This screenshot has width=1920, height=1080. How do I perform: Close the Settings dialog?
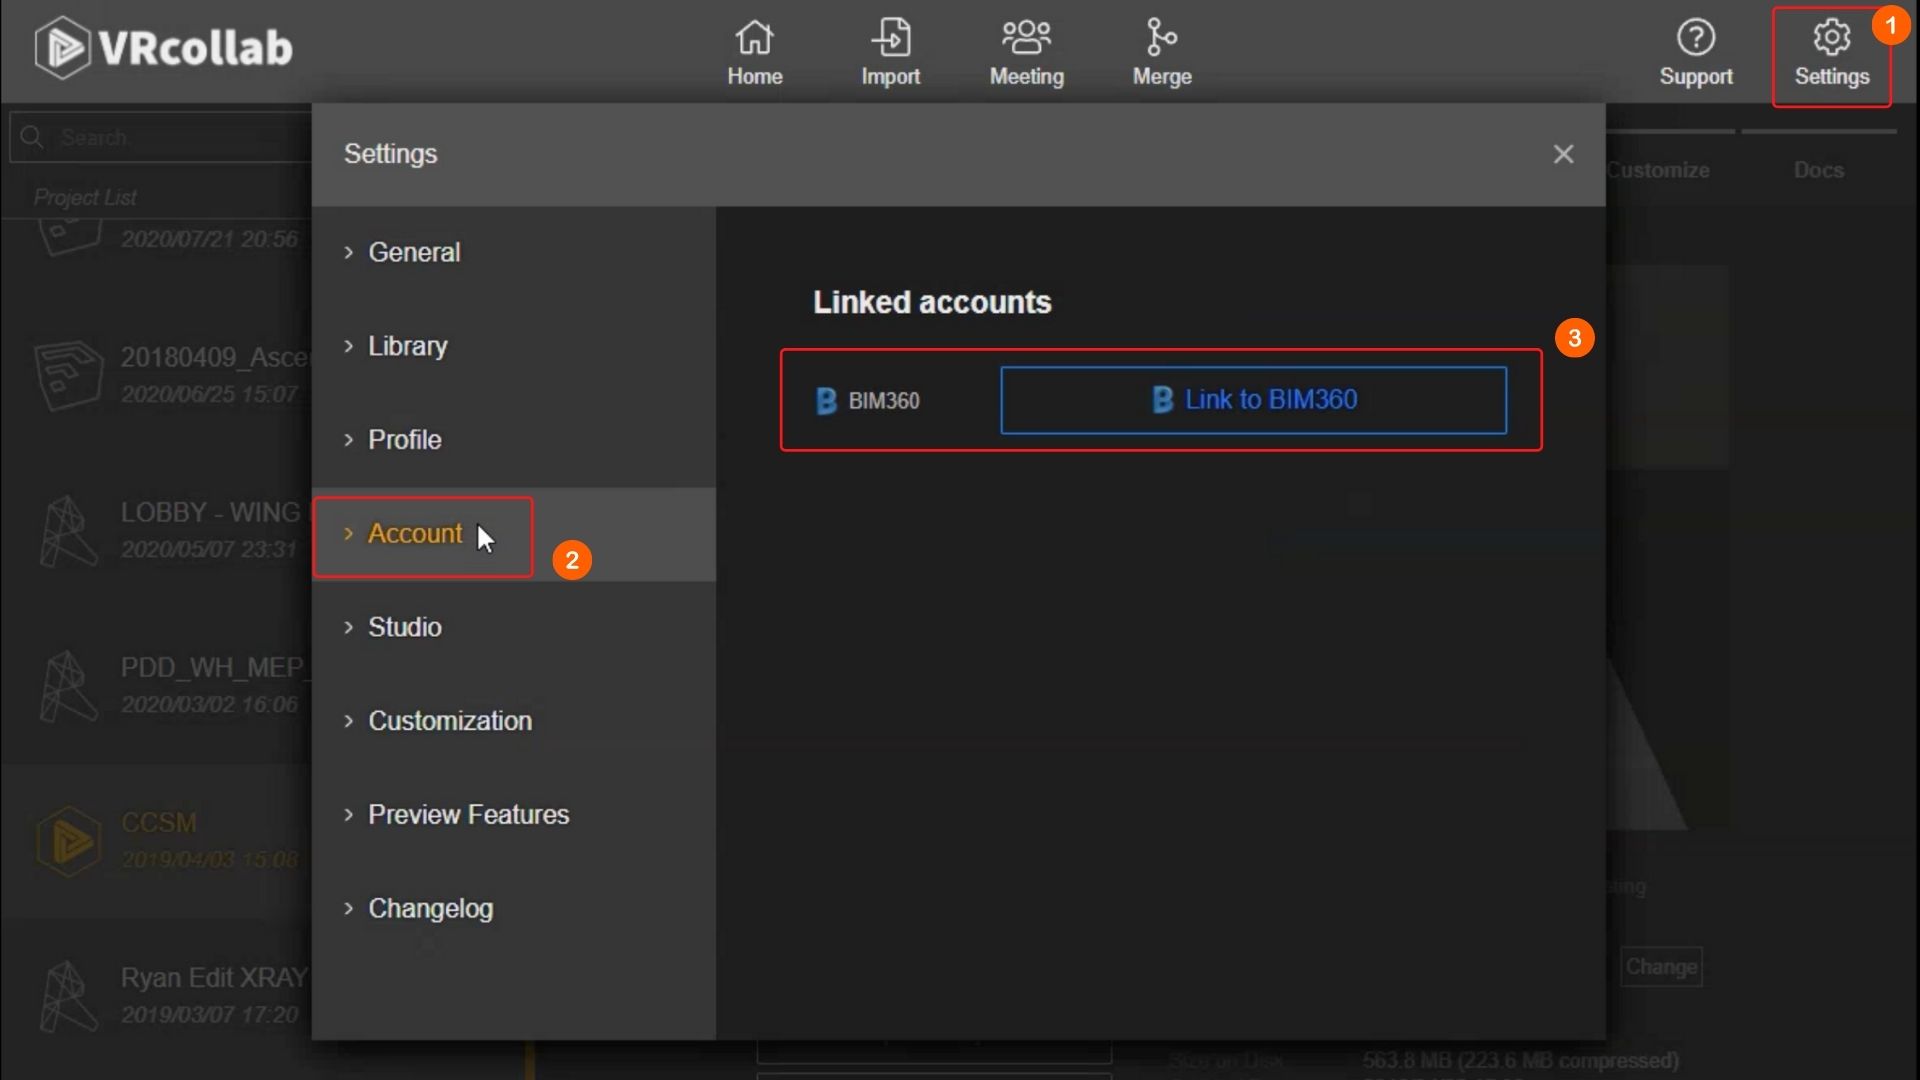click(x=1563, y=154)
